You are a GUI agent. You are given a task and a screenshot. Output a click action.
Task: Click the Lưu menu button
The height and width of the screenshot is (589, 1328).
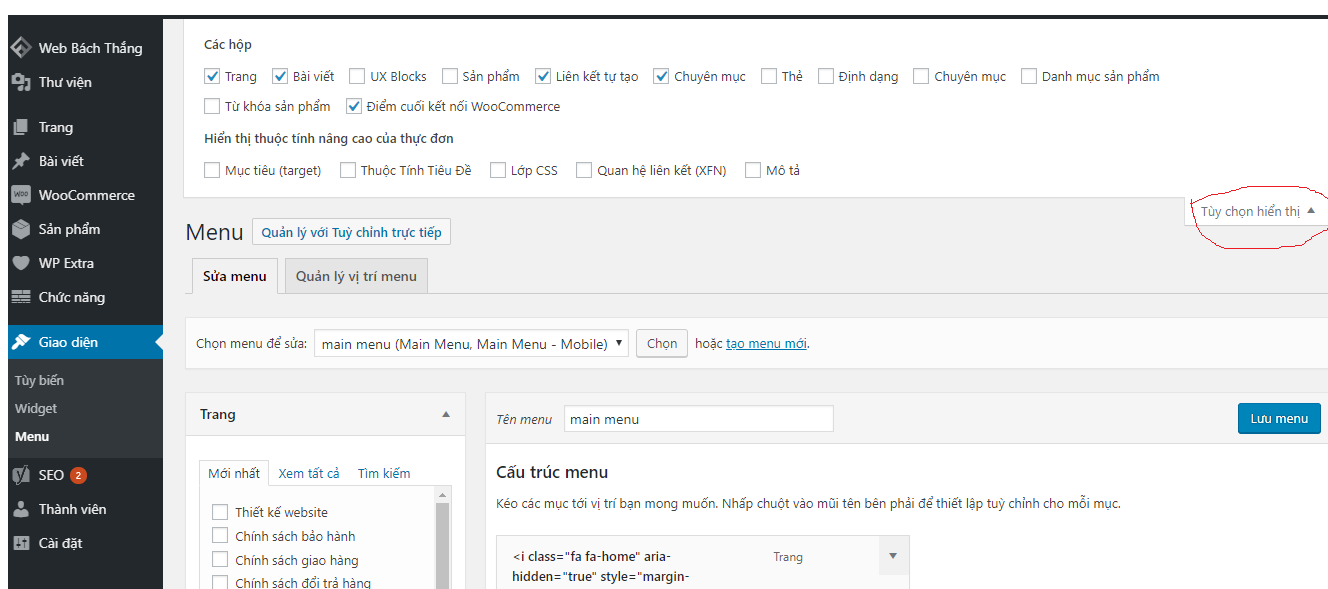pos(1278,418)
